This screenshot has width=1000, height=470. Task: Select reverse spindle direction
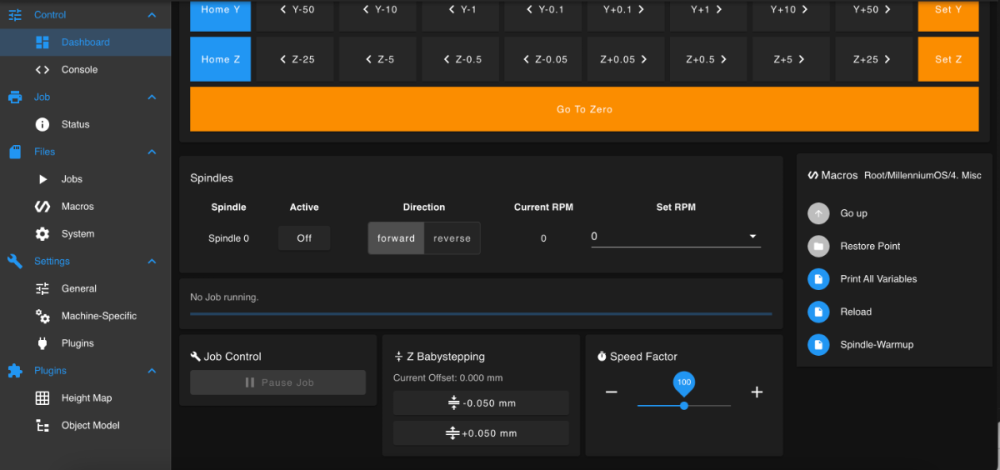[452, 238]
